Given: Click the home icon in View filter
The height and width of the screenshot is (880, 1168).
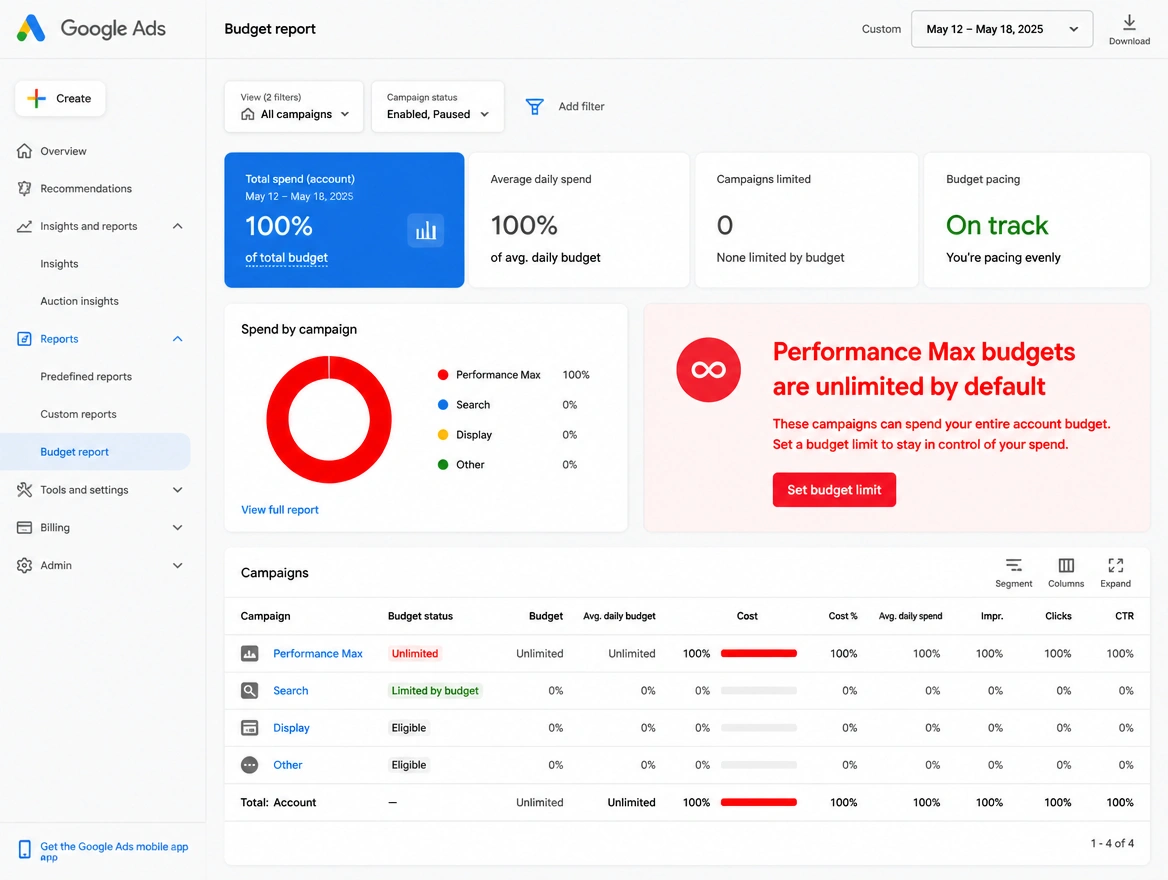Looking at the screenshot, I should tap(248, 114).
